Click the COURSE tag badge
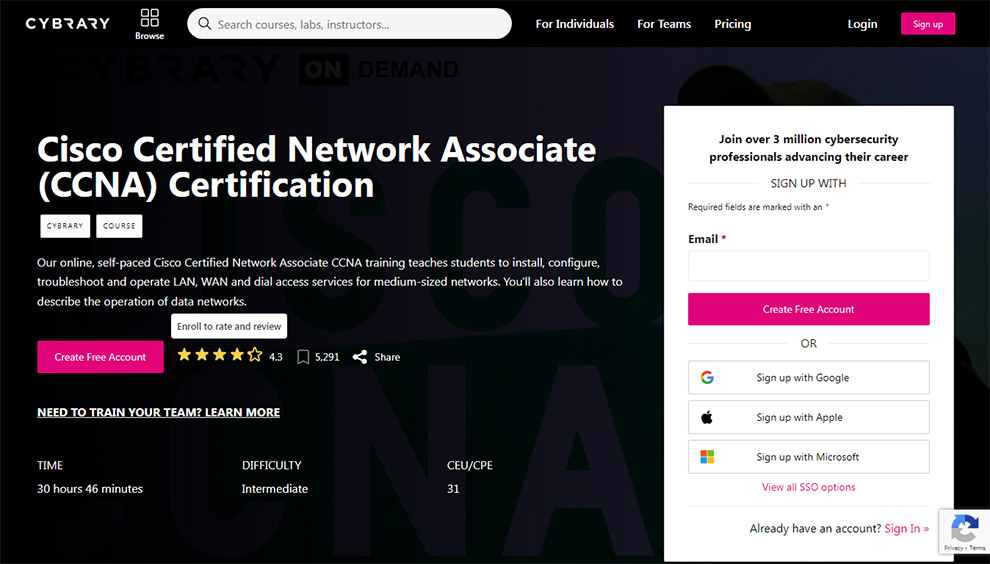 coord(119,226)
